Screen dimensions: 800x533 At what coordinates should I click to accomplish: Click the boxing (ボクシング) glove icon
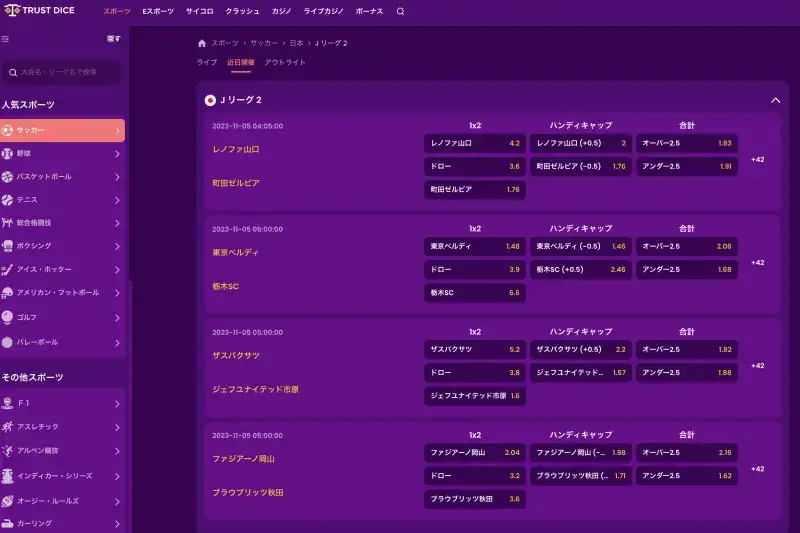click(7, 246)
